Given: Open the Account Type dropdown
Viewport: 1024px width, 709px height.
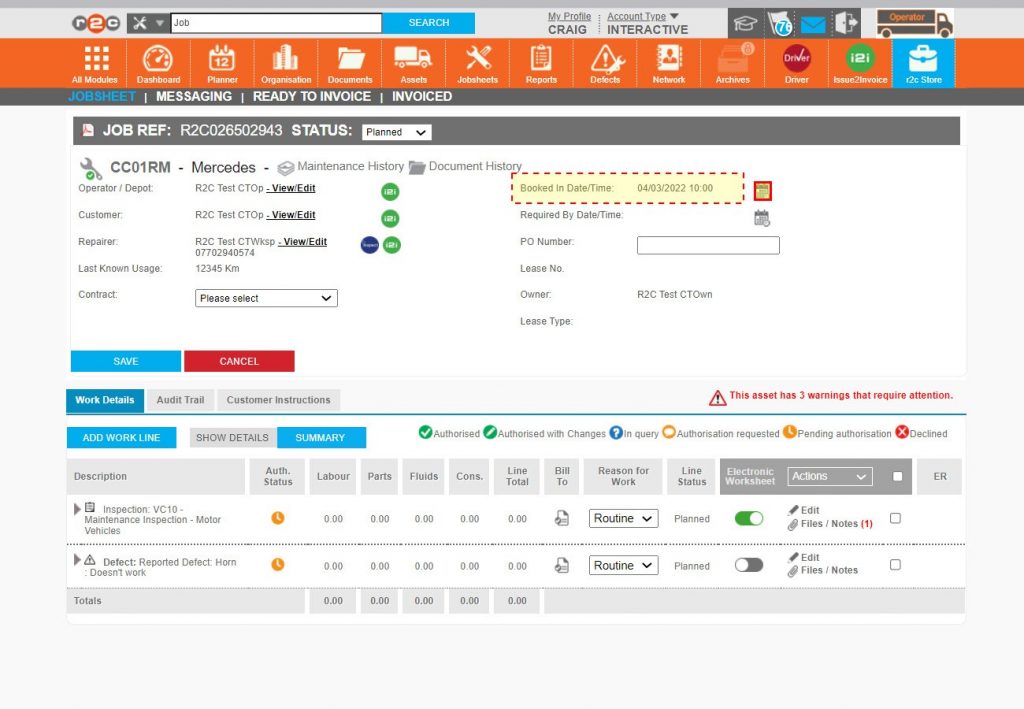Looking at the screenshot, I should click(x=643, y=16).
